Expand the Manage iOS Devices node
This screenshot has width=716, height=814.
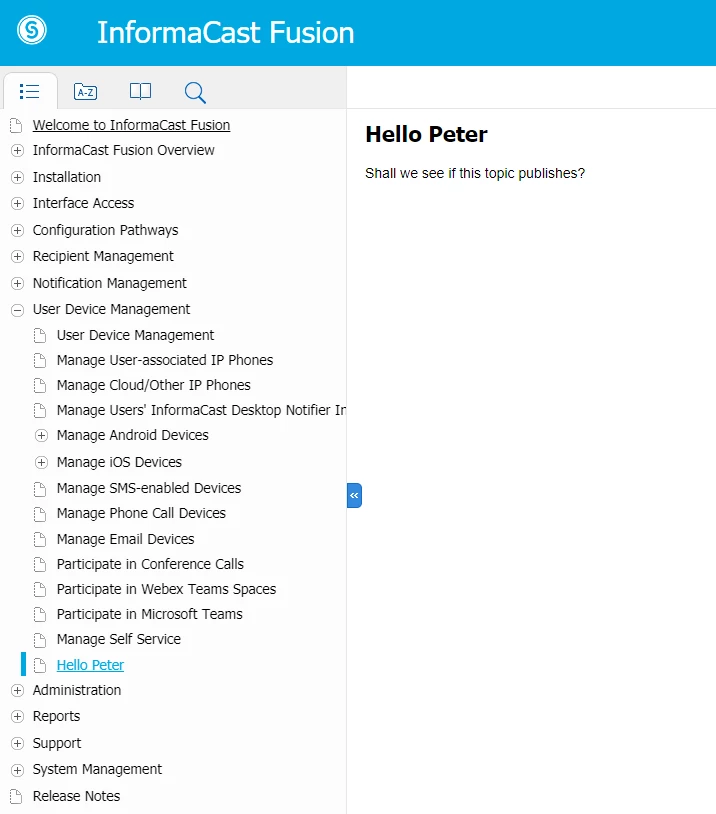click(41, 462)
